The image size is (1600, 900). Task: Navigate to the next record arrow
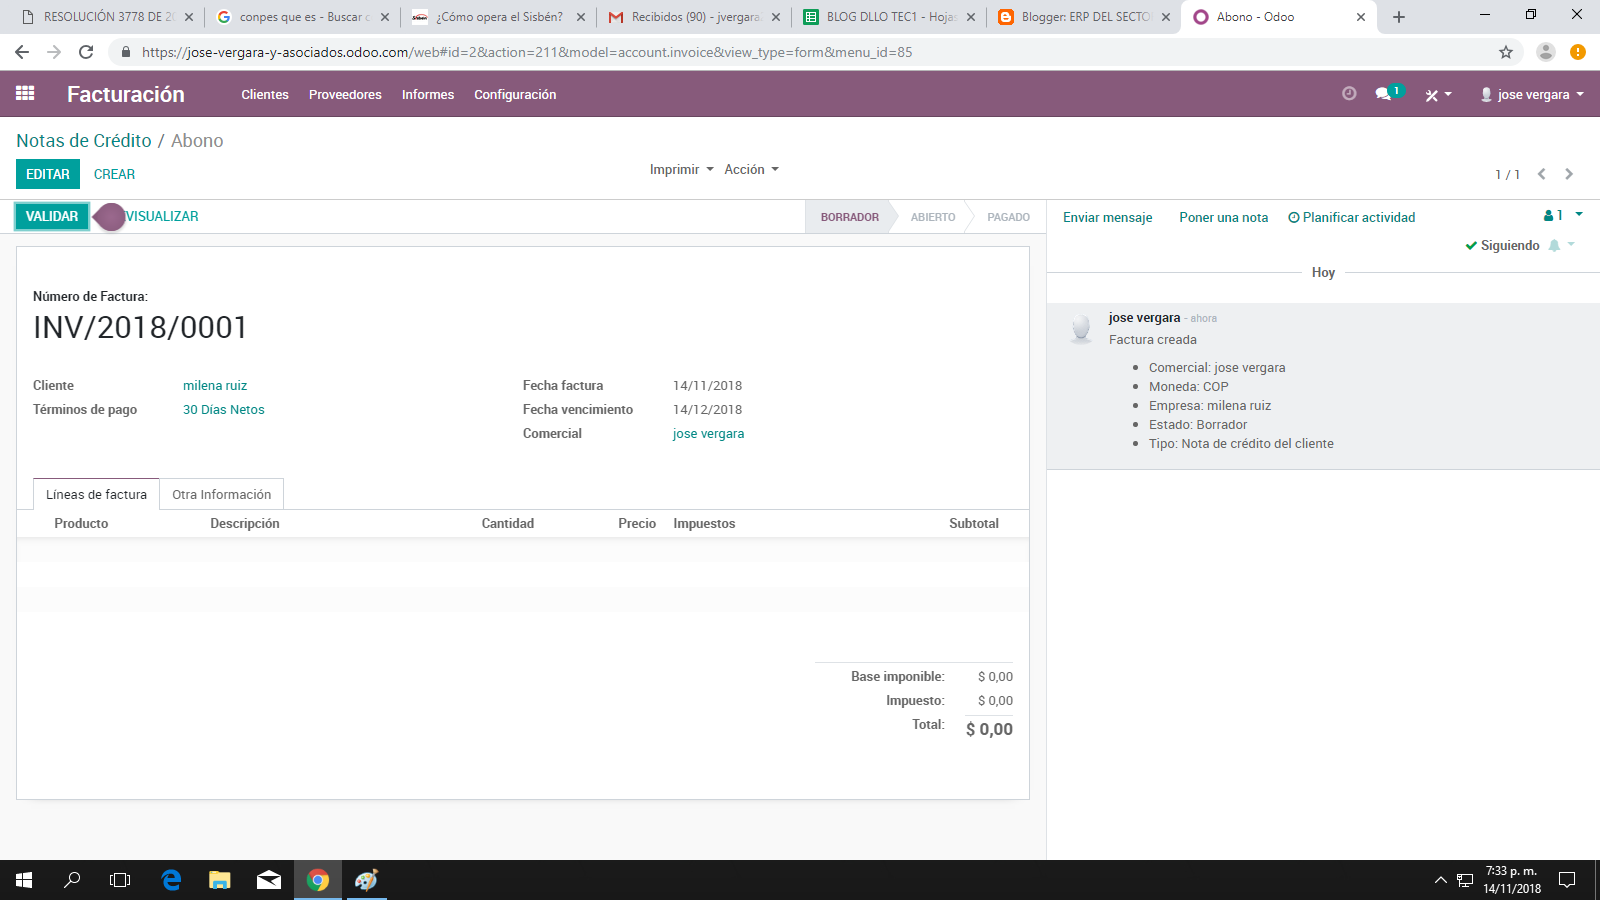click(x=1568, y=173)
